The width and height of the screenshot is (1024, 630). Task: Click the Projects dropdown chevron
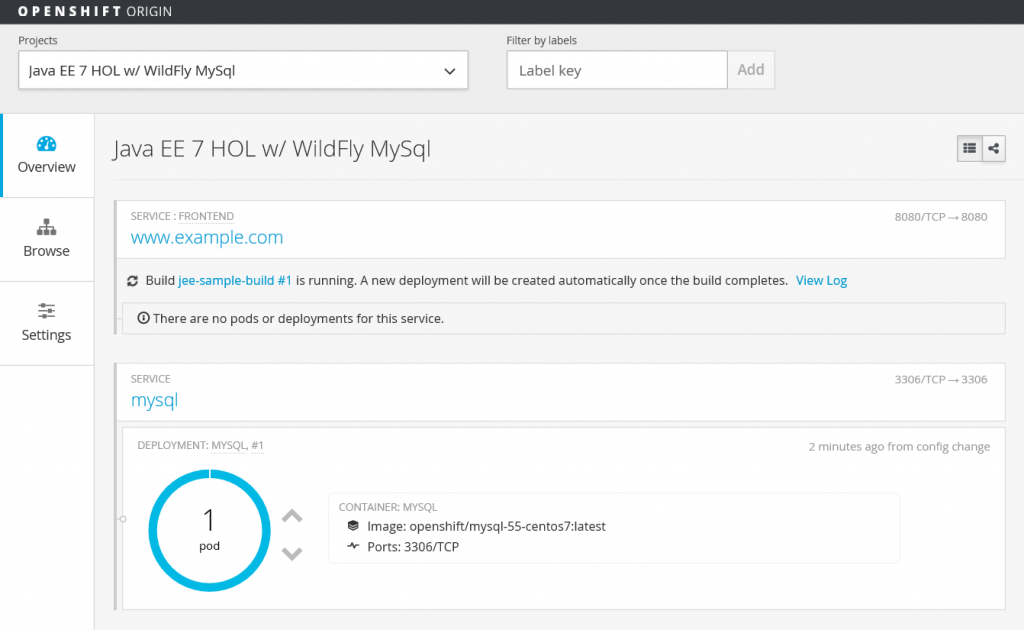pyautogui.click(x=449, y=71)
